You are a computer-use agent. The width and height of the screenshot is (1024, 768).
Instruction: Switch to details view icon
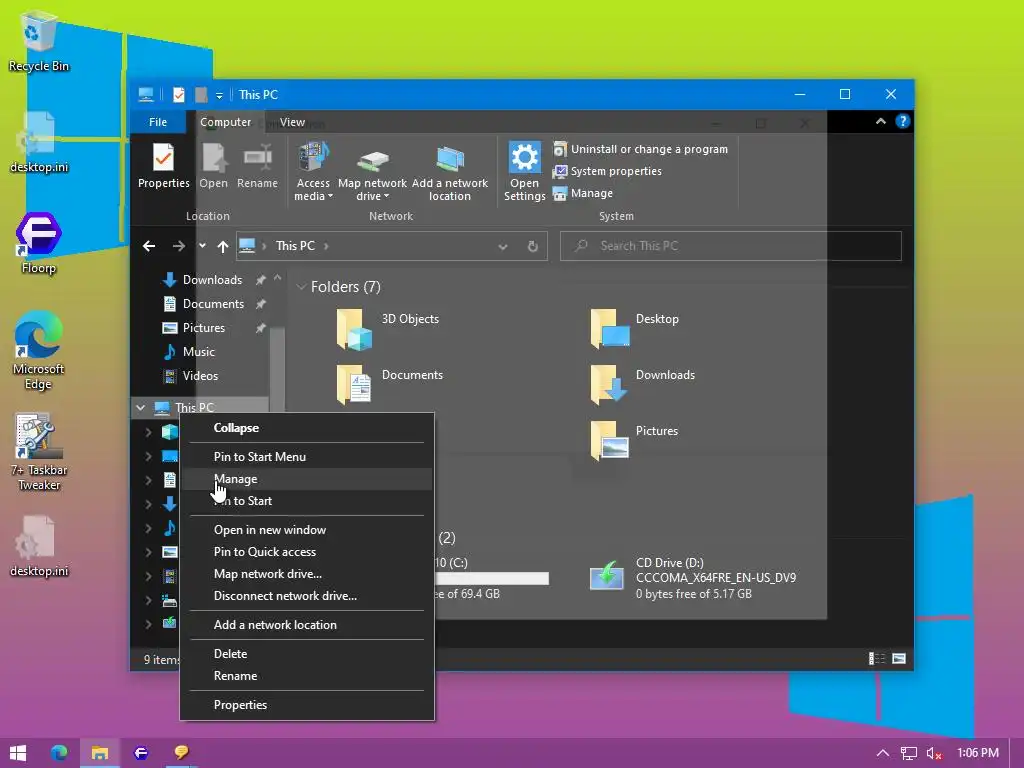point(876,658)
